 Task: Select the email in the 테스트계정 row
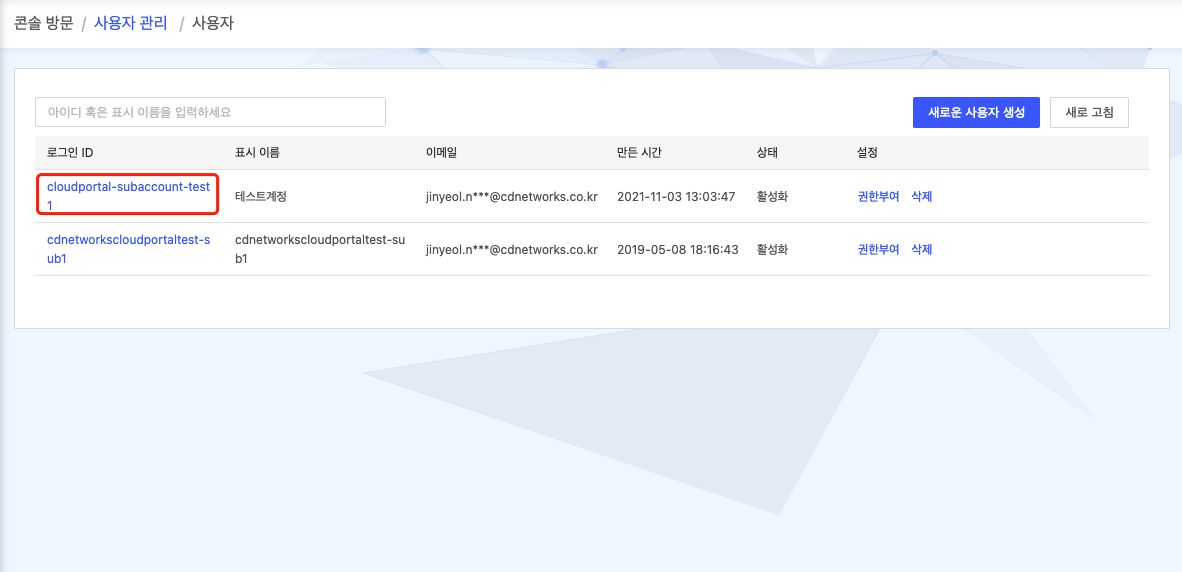point(512,196)
